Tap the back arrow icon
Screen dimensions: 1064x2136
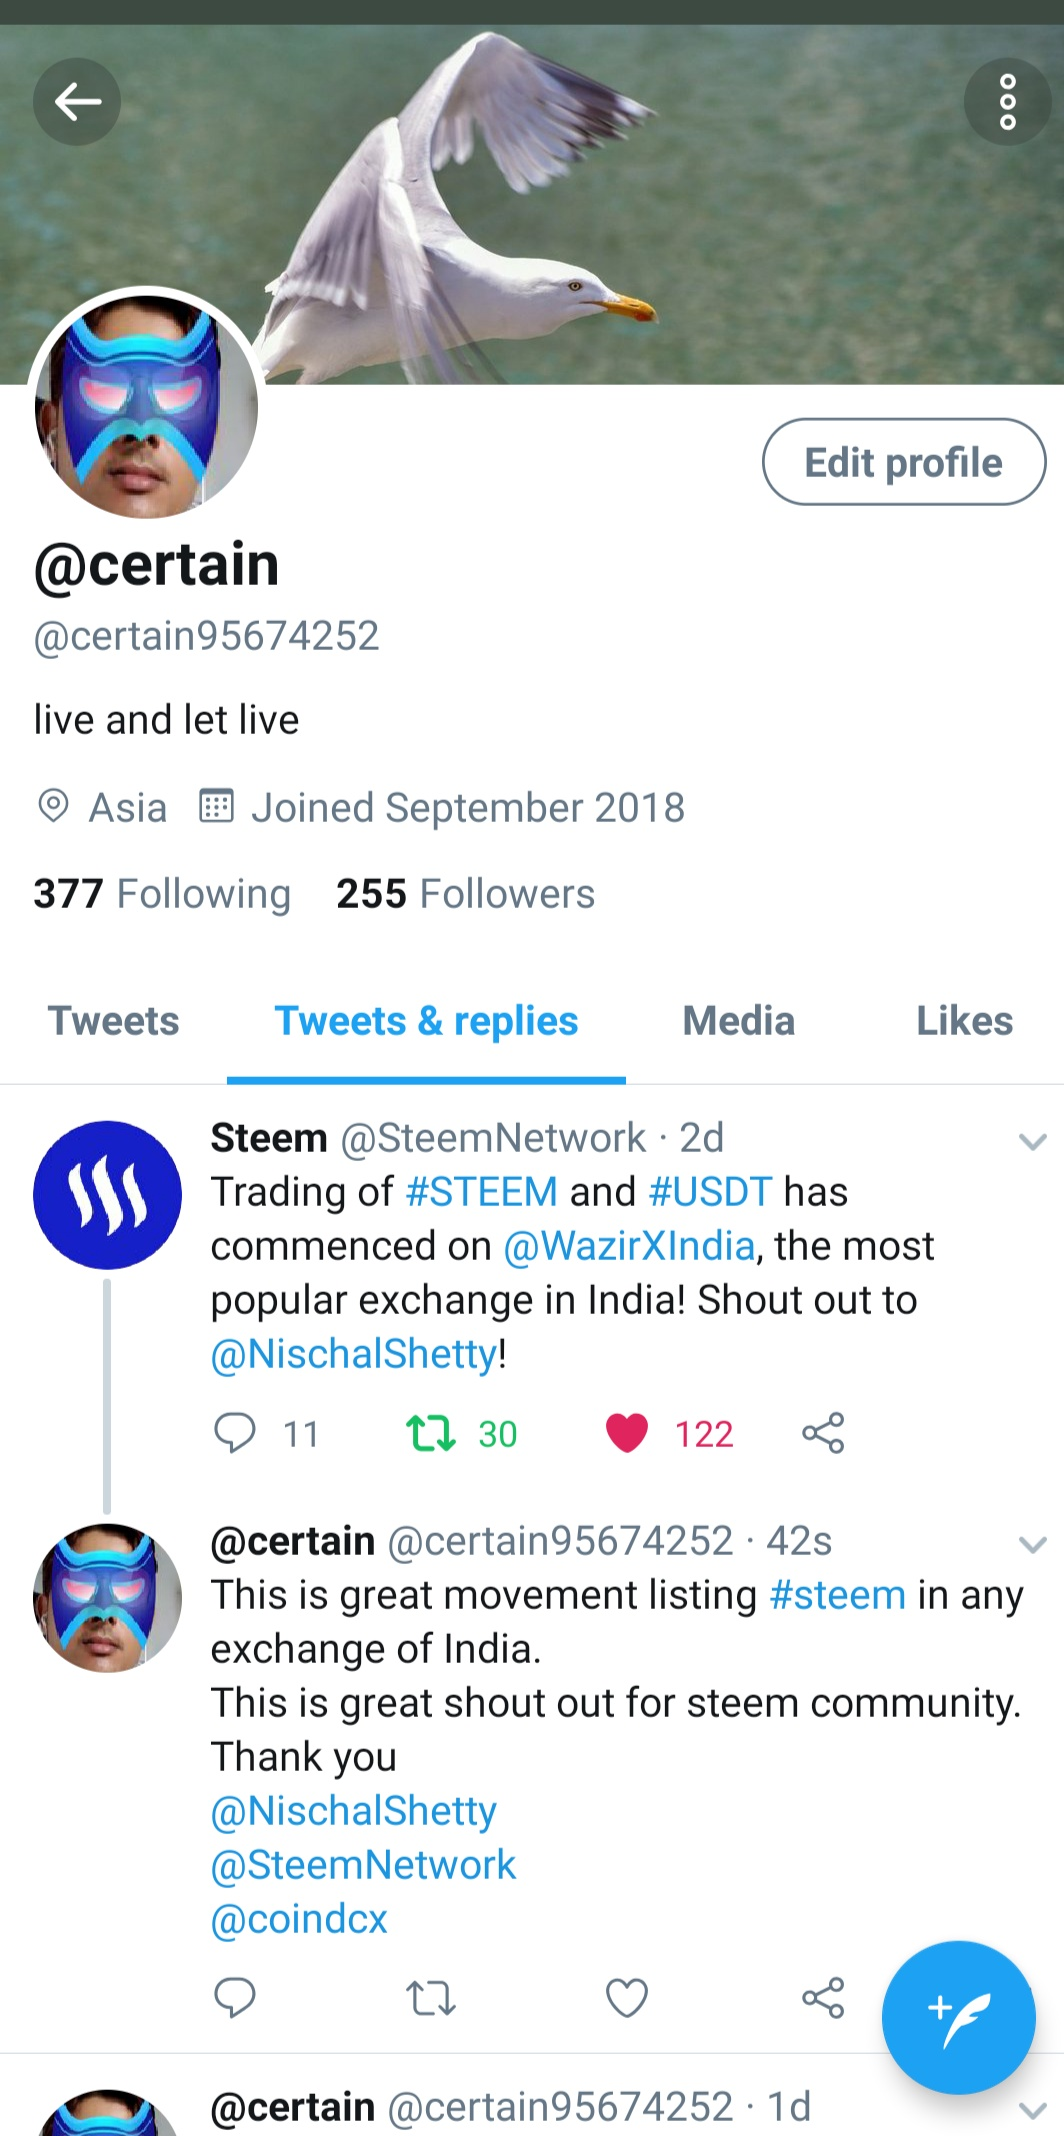(77, 101)
